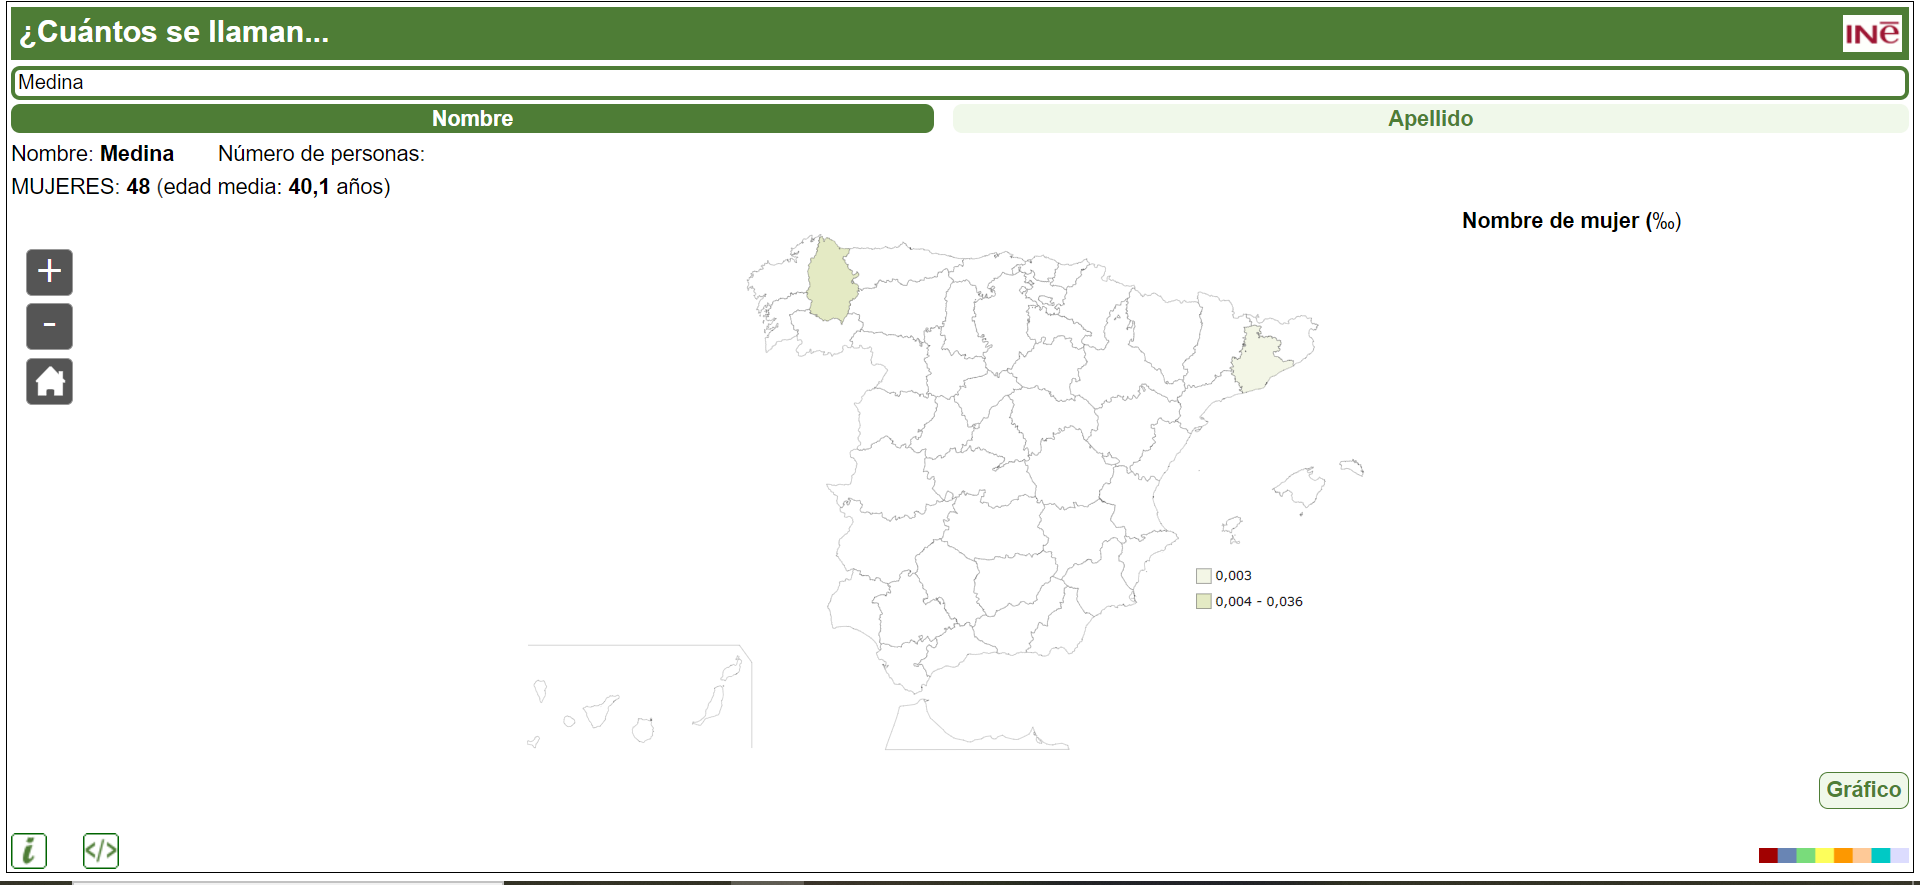The height and width of the screenshot is (885, 1920).
Task: Select the dark red color swatch
Action: [1767, 856]
